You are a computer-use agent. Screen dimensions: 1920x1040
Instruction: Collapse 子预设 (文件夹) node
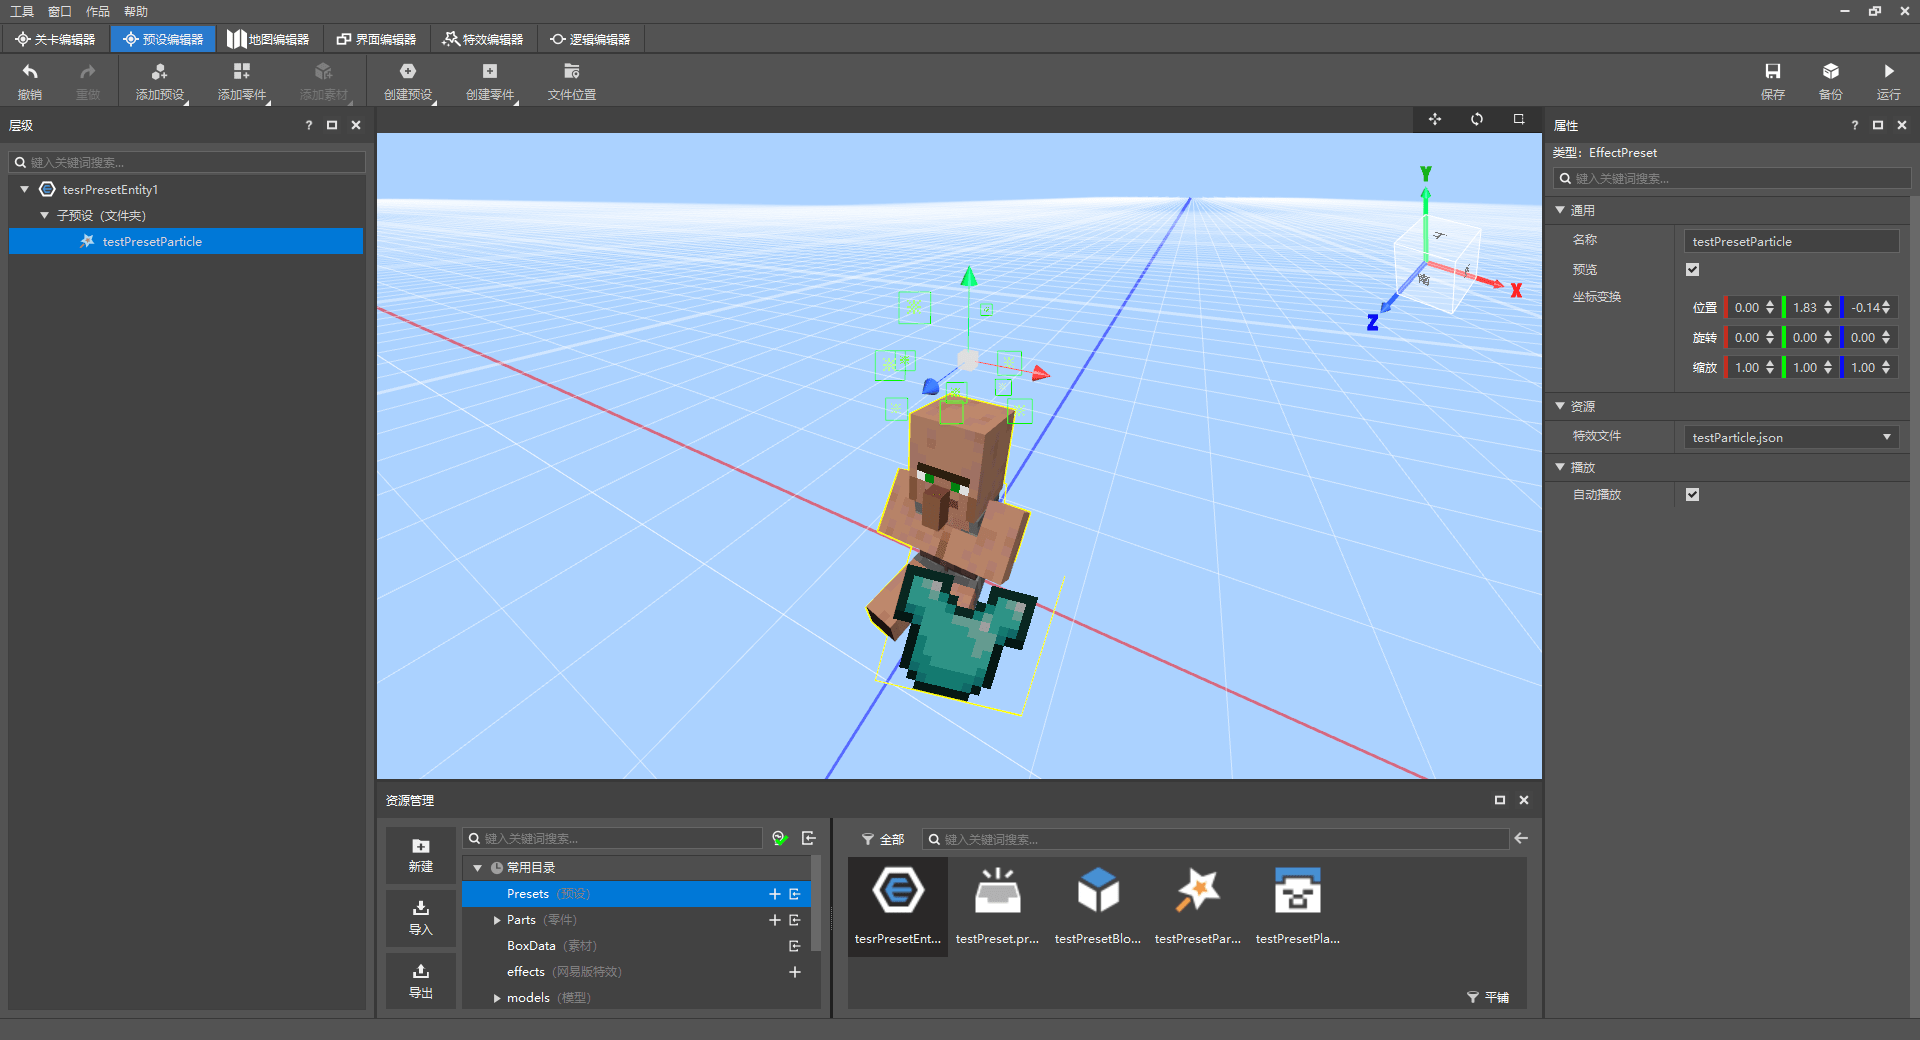tap(44, 215)
